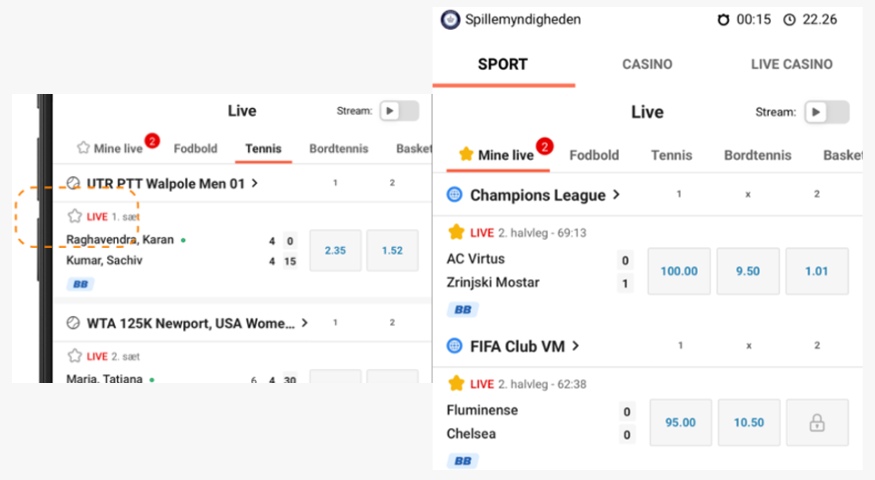This screenshot has height=480, width=875.
Task: Click the stopwatch session timer icon
Action: pos(723,20)
